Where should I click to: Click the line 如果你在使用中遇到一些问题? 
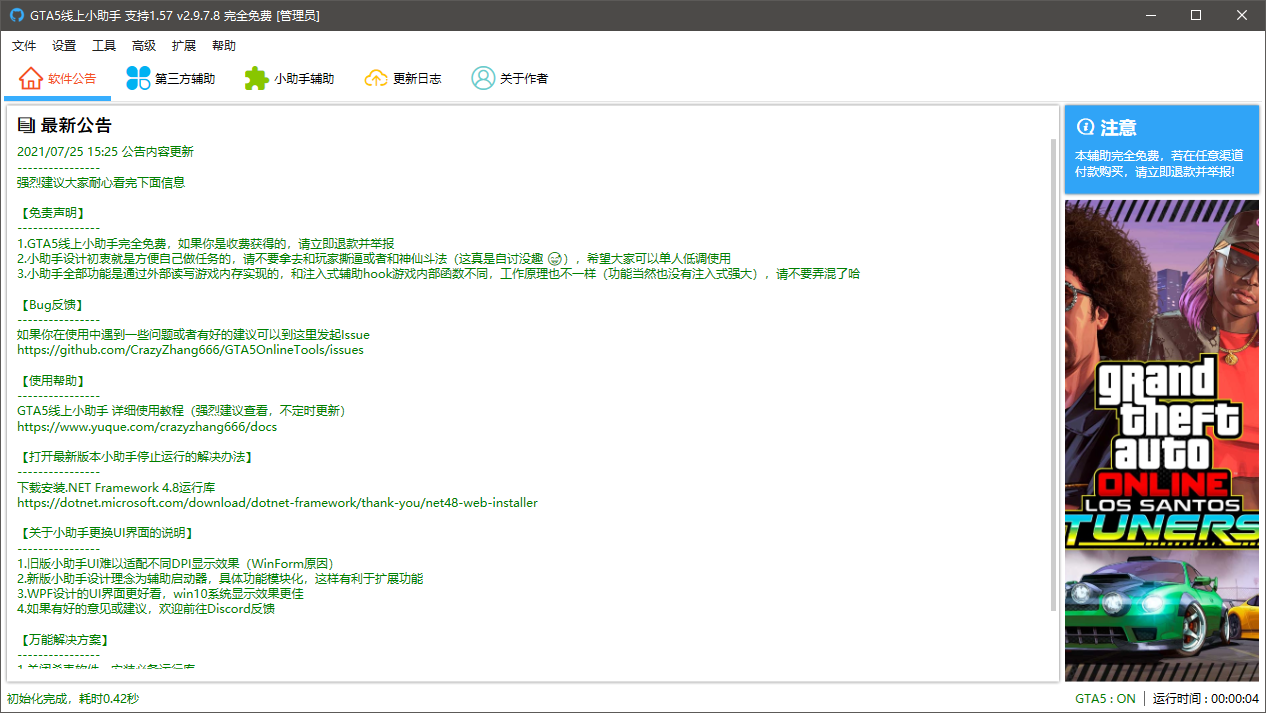(193, 335)
